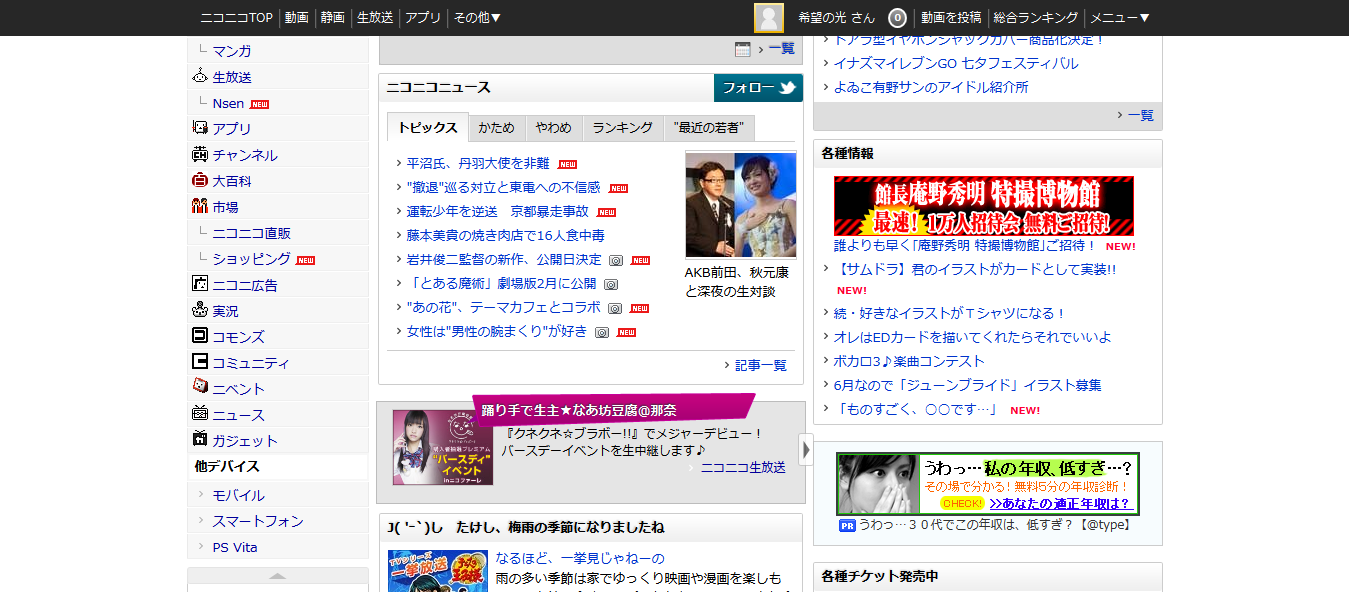This screenshot has height=592, width=1349.
Task: Open the その他 dropdown in top bar
Action: 477,17
